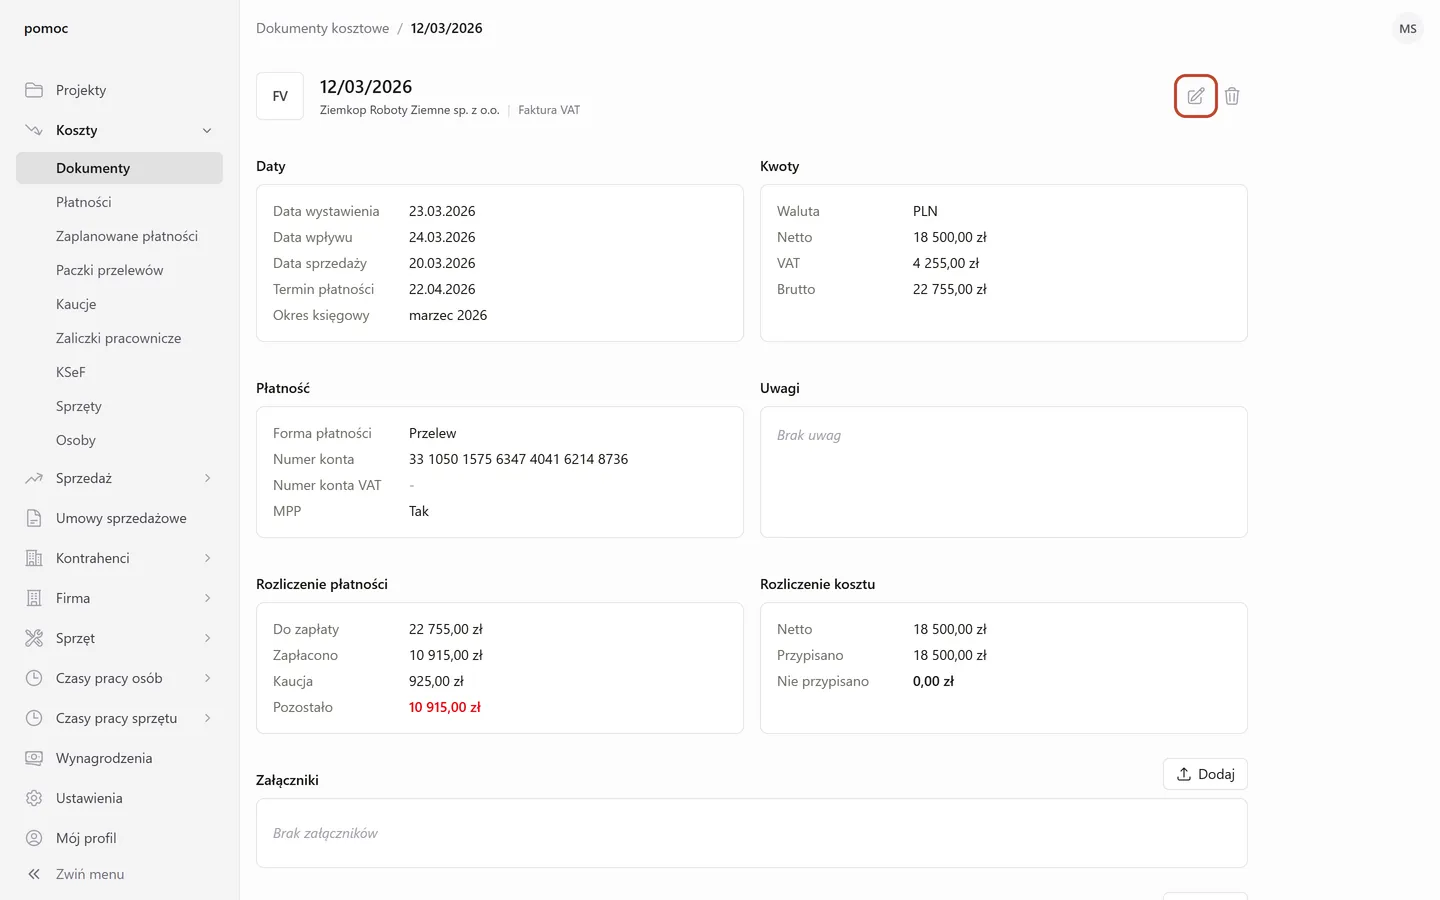This screenshot has height=900, width=1440.
Task: Click the pomoc logo
Action: pyautogui.click(x=46, y=28)
